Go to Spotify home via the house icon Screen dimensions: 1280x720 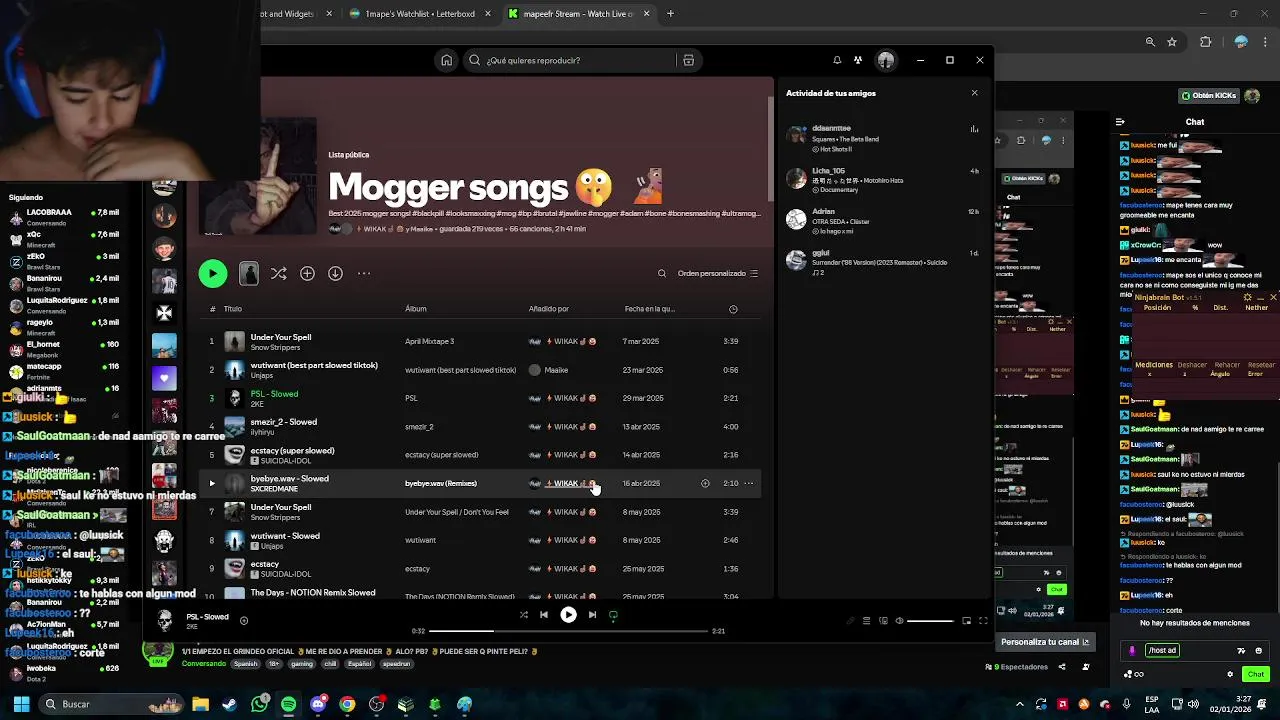pyautogui.click(x=446, y=60)
